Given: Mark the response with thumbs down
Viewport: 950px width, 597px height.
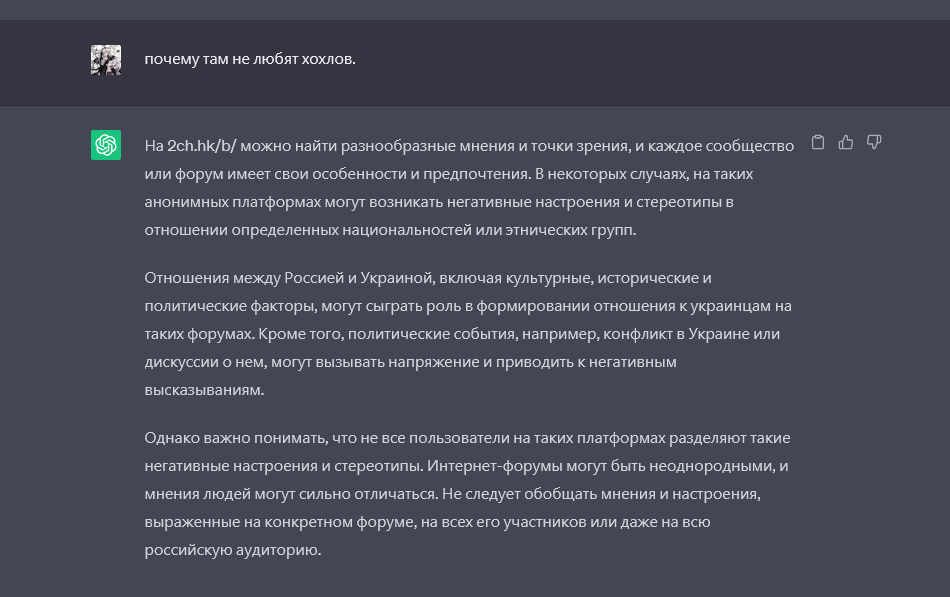Looking at the screenshot, I should click(x=874, y=142).
